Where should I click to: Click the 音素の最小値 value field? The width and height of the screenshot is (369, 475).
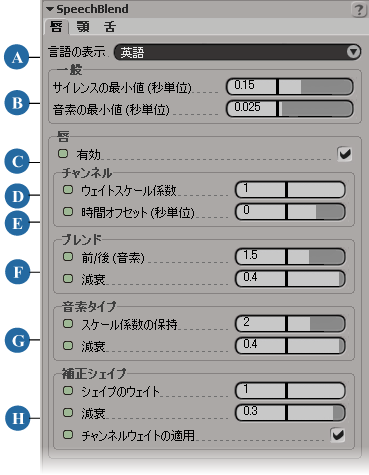coord(251,109)
